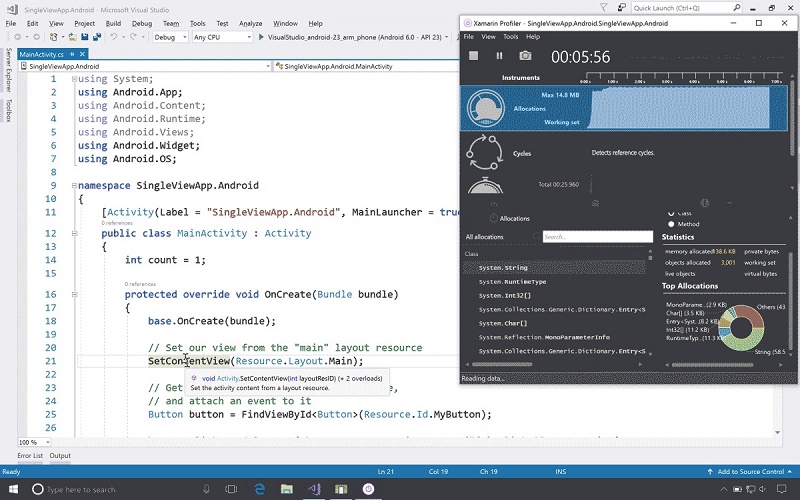Click the allocations list horizontal scrollbar

(x=502, y=364)
